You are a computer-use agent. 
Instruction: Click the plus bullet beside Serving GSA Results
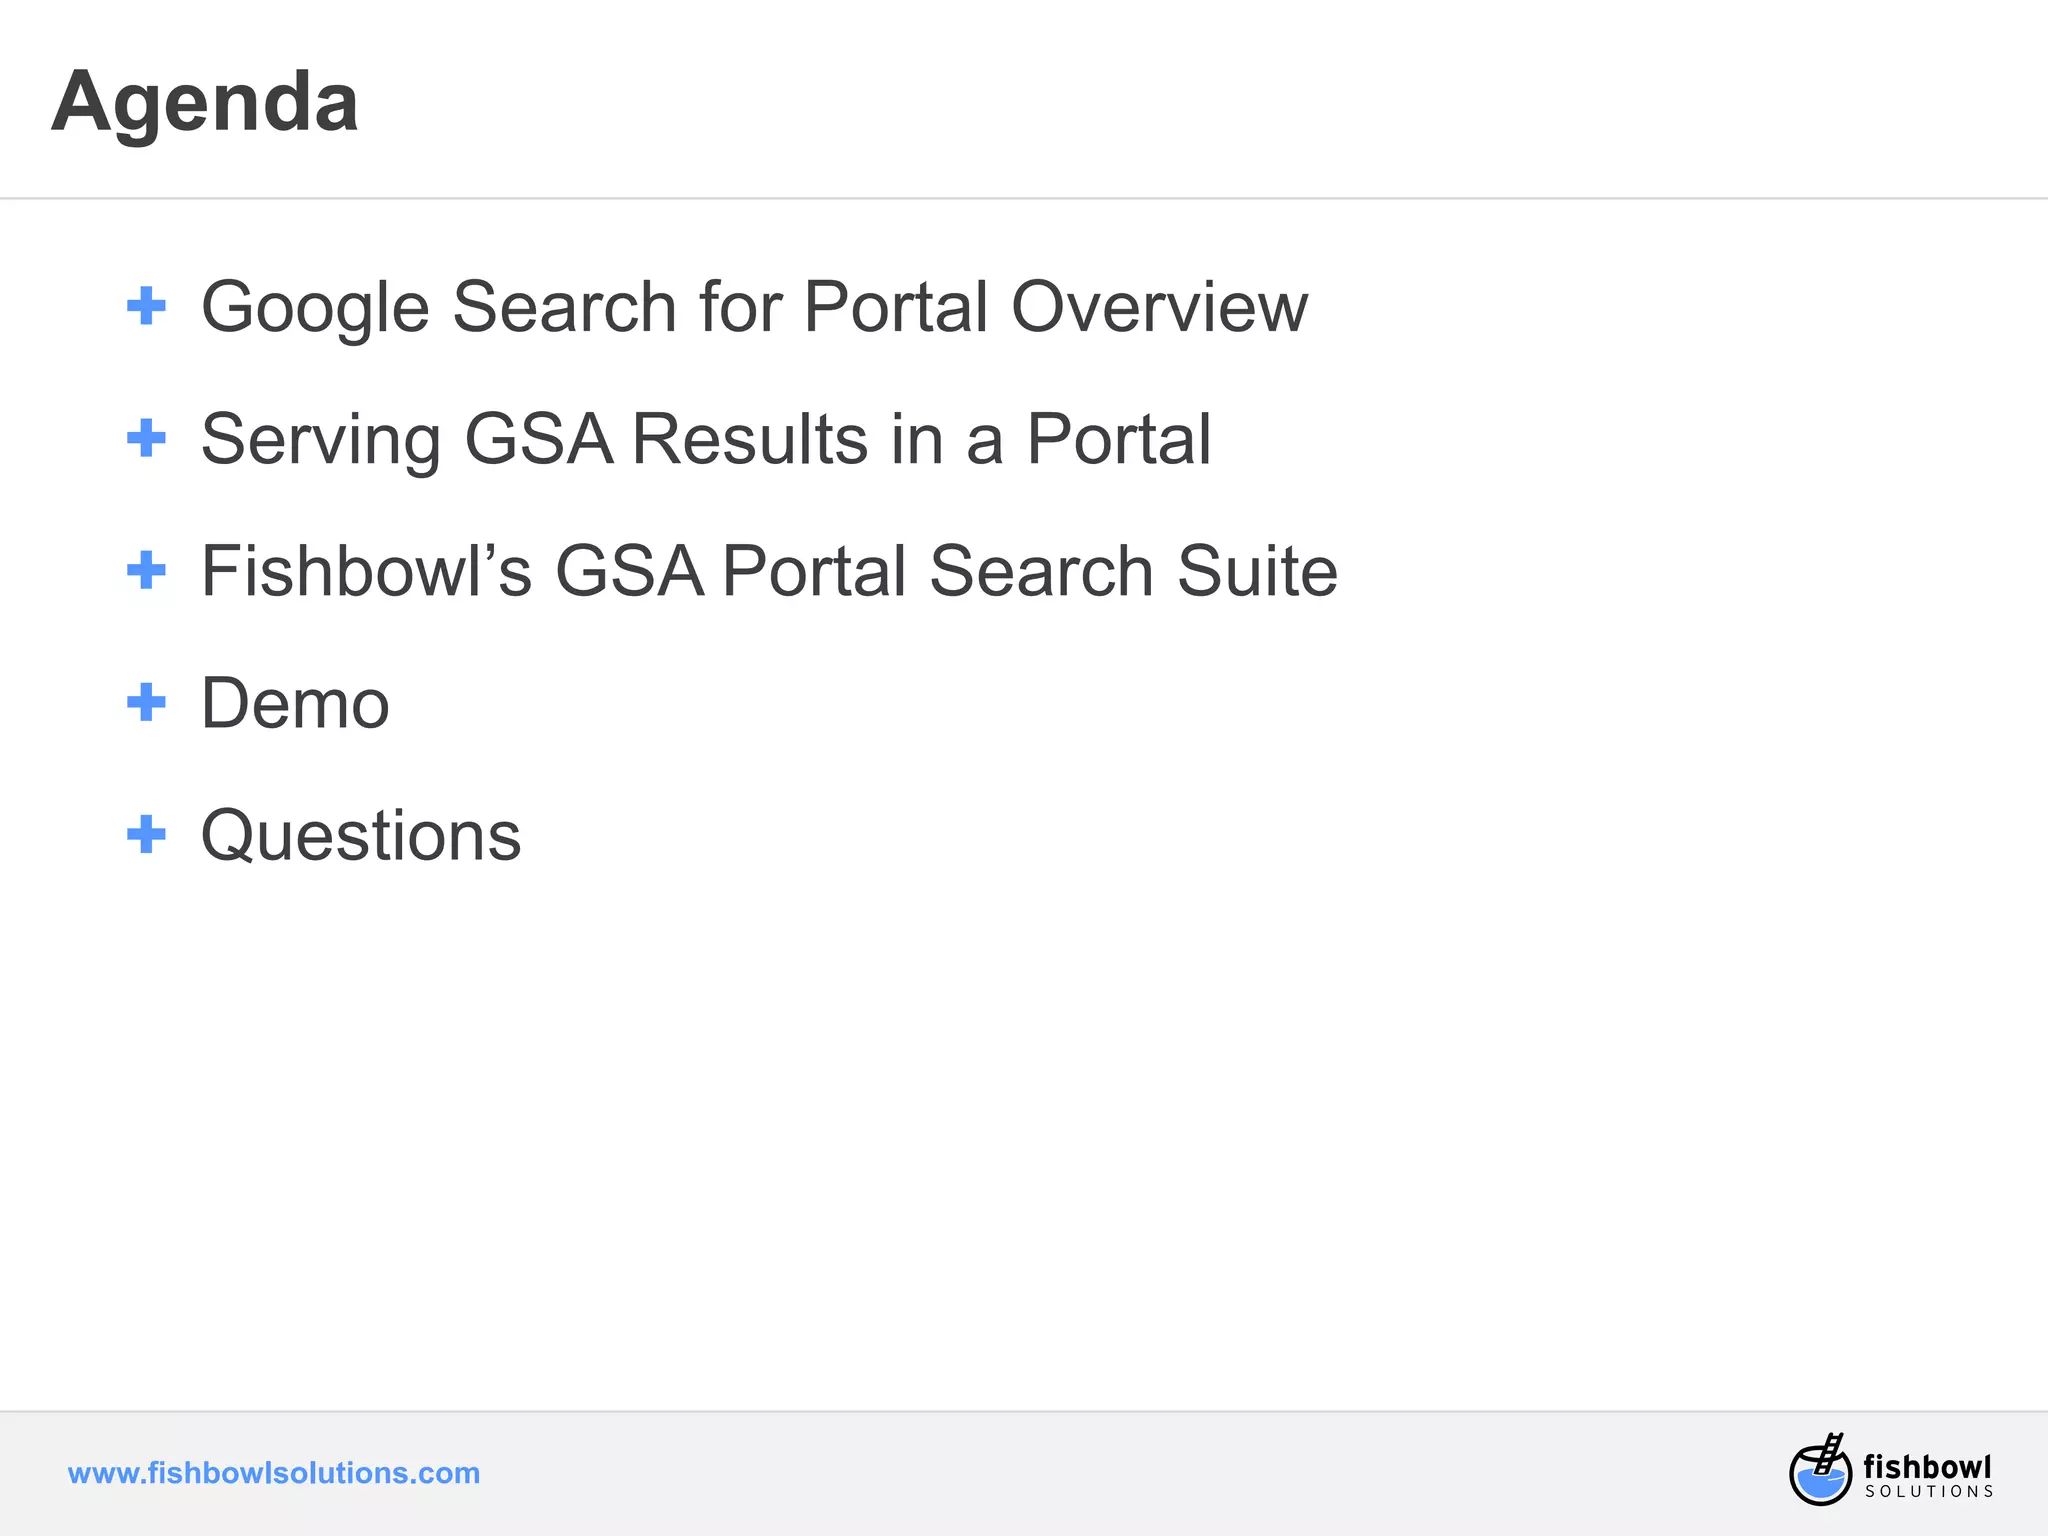click(x=146, y=438)
